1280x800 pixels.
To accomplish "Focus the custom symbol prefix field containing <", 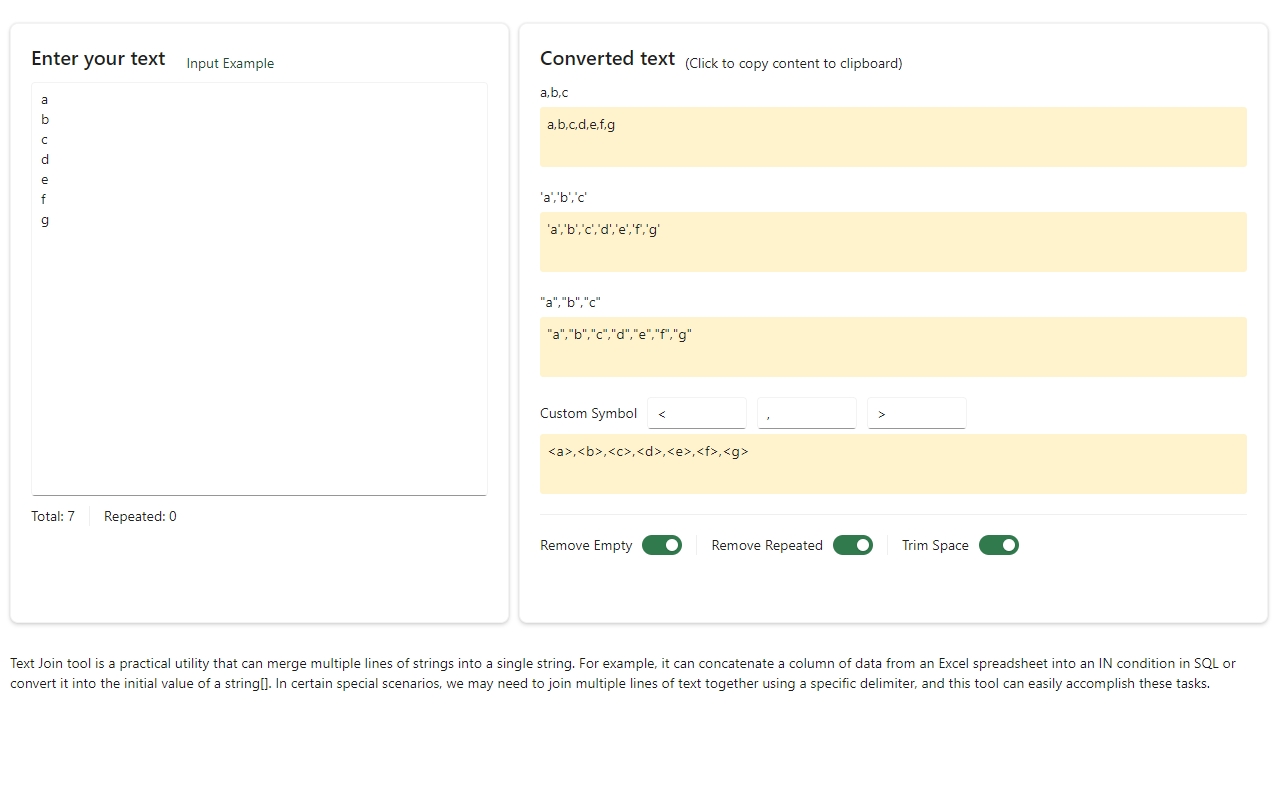I will tap(696, 413).
